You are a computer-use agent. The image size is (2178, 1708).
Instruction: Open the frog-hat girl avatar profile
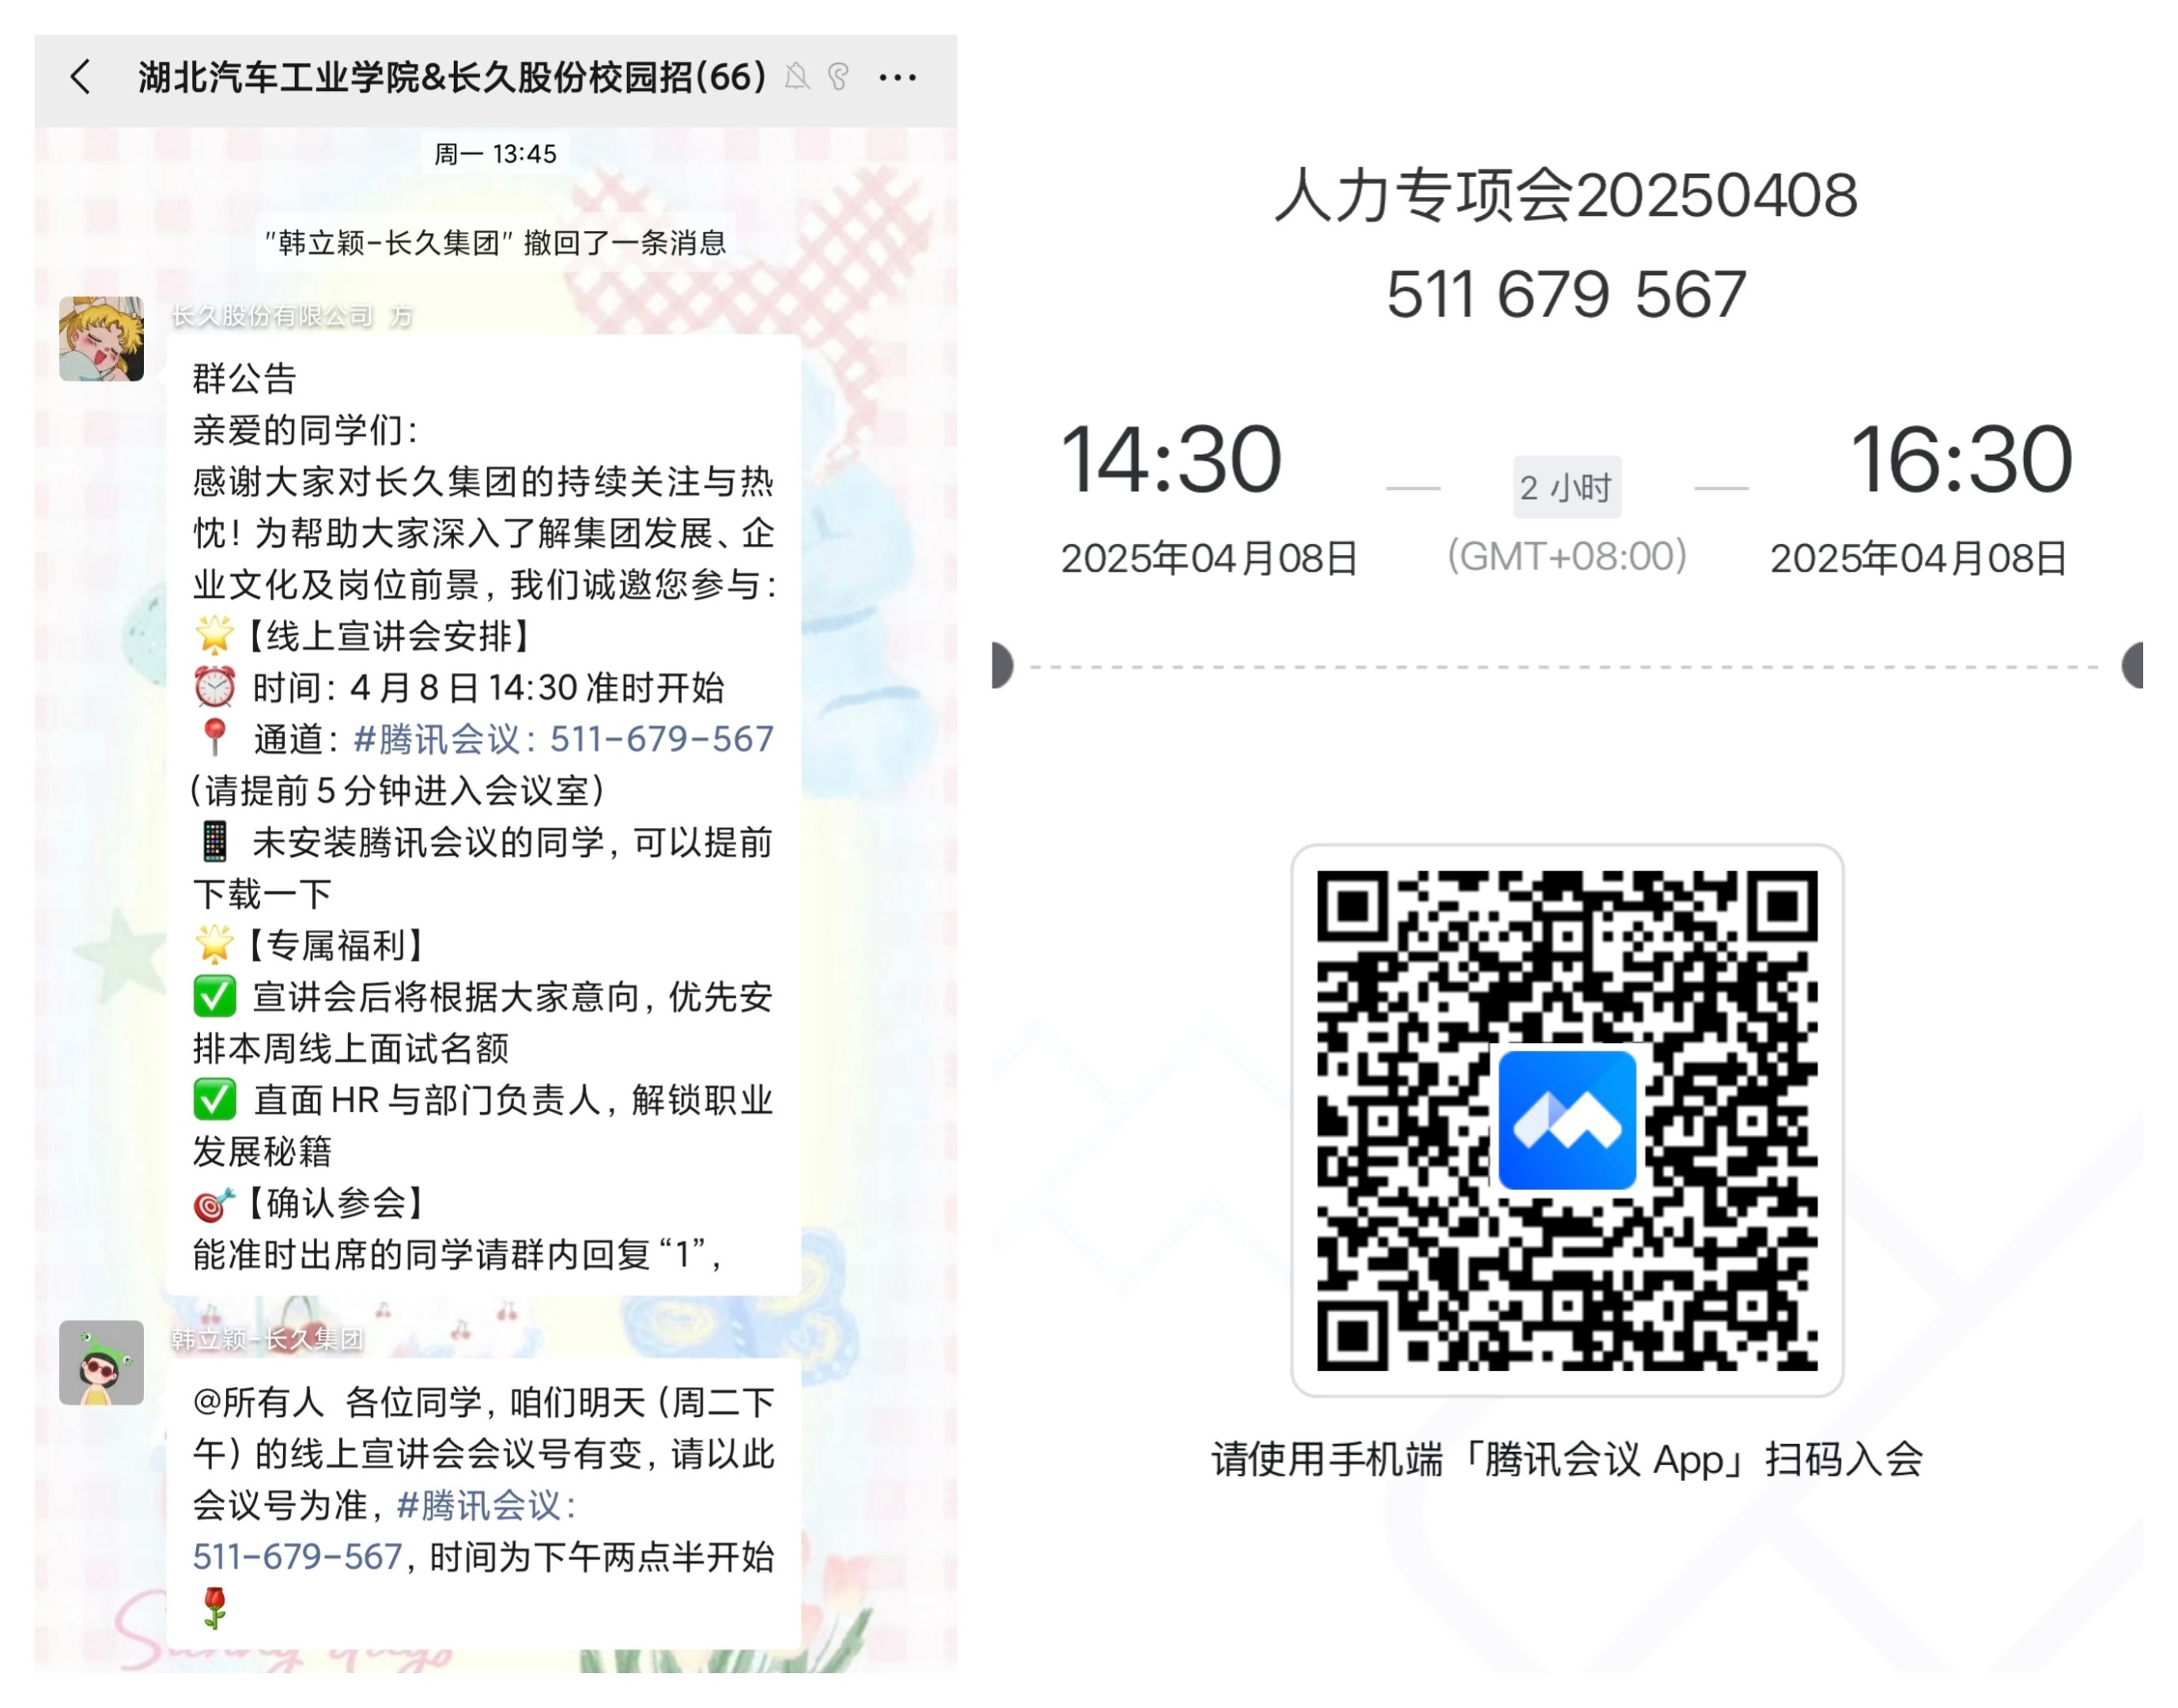(x=101, y=1363)
